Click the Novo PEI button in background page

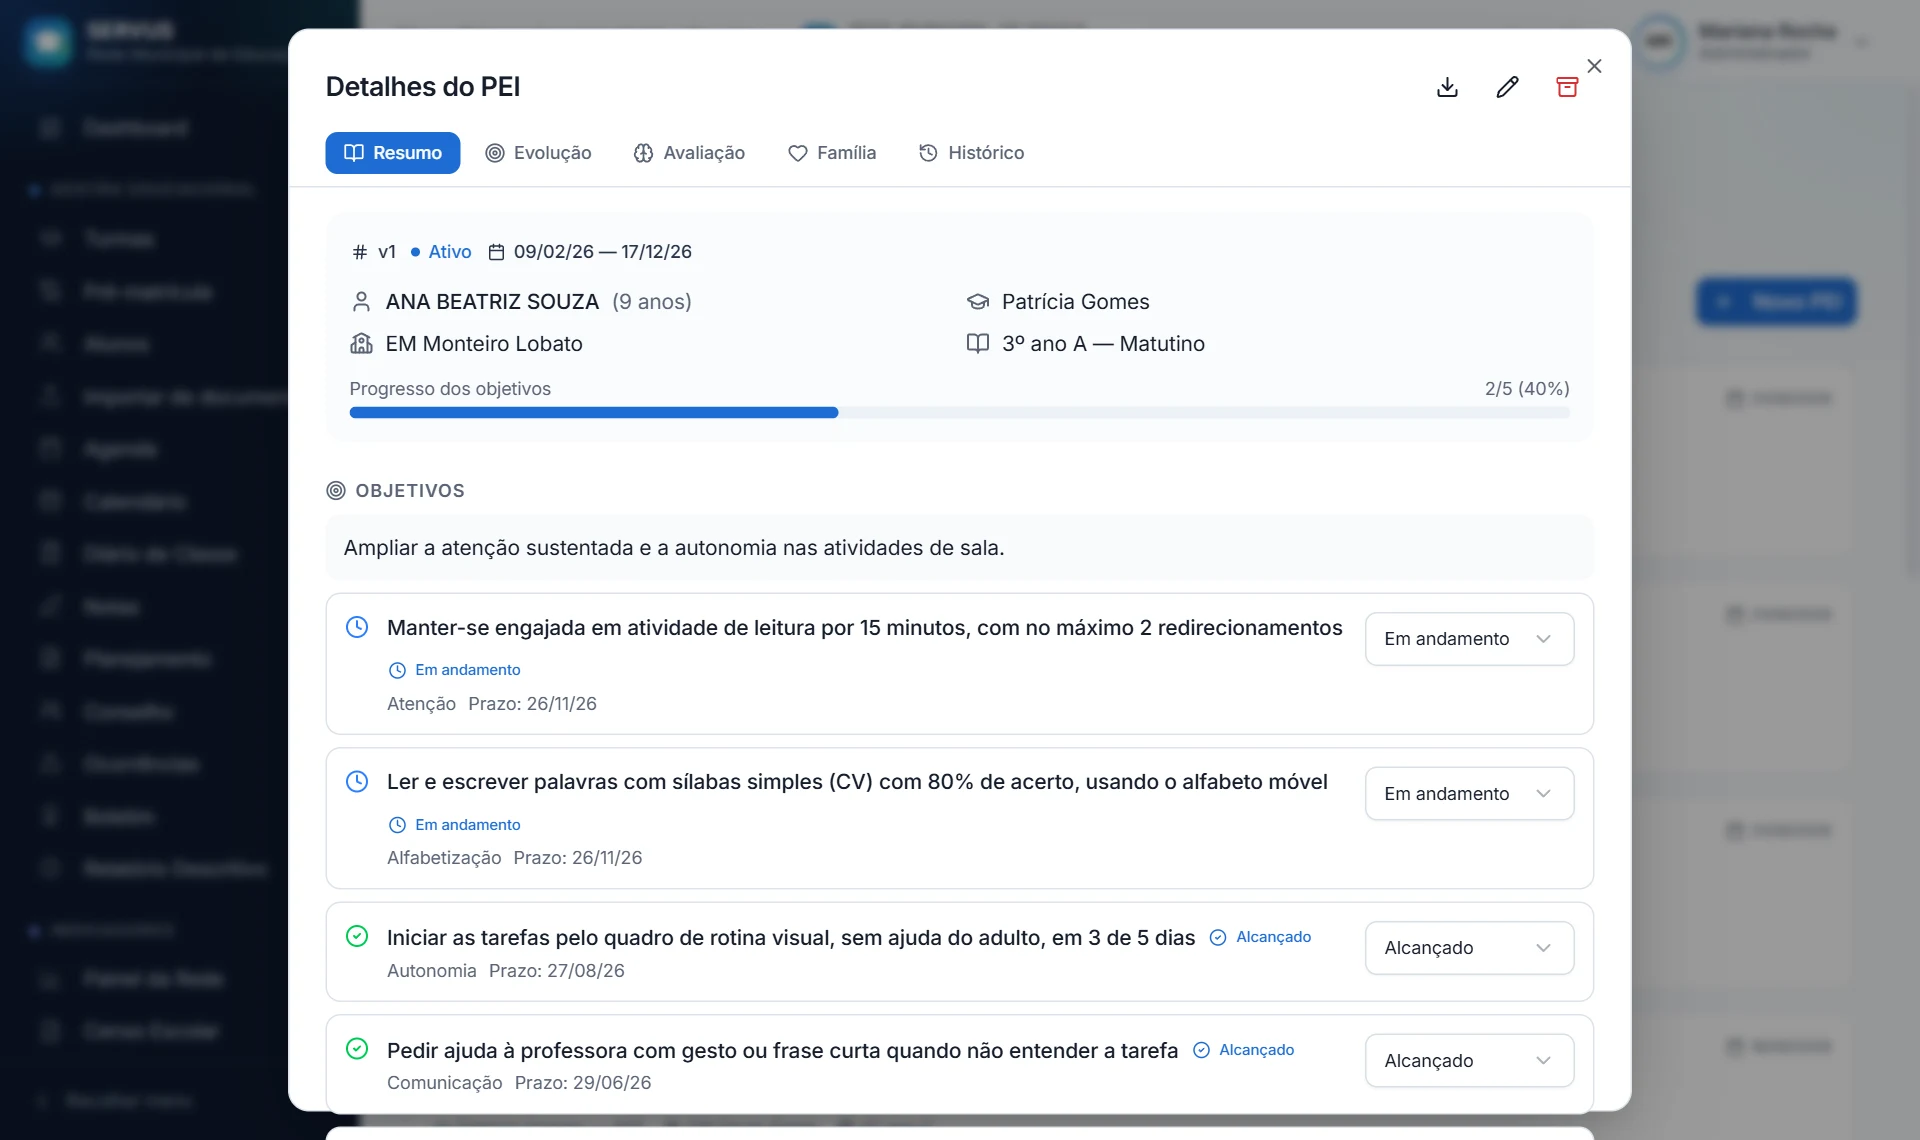[1776, 302]
